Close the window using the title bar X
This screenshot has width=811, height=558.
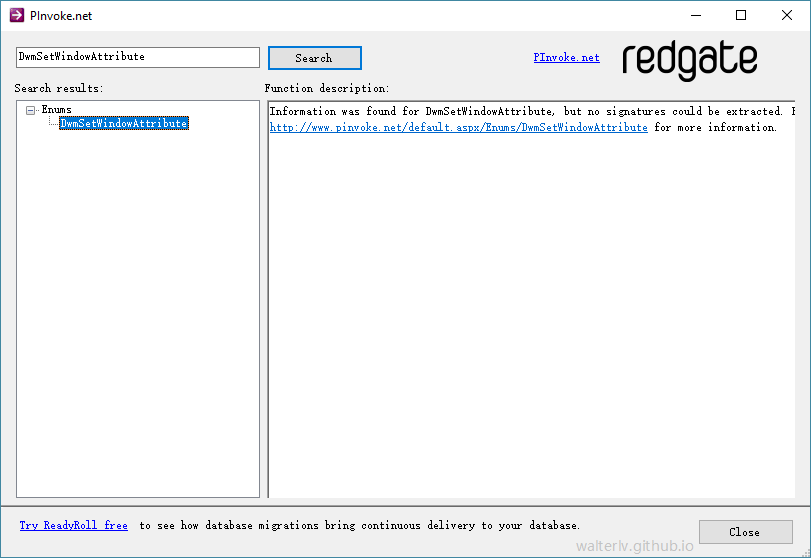(786, 16)
